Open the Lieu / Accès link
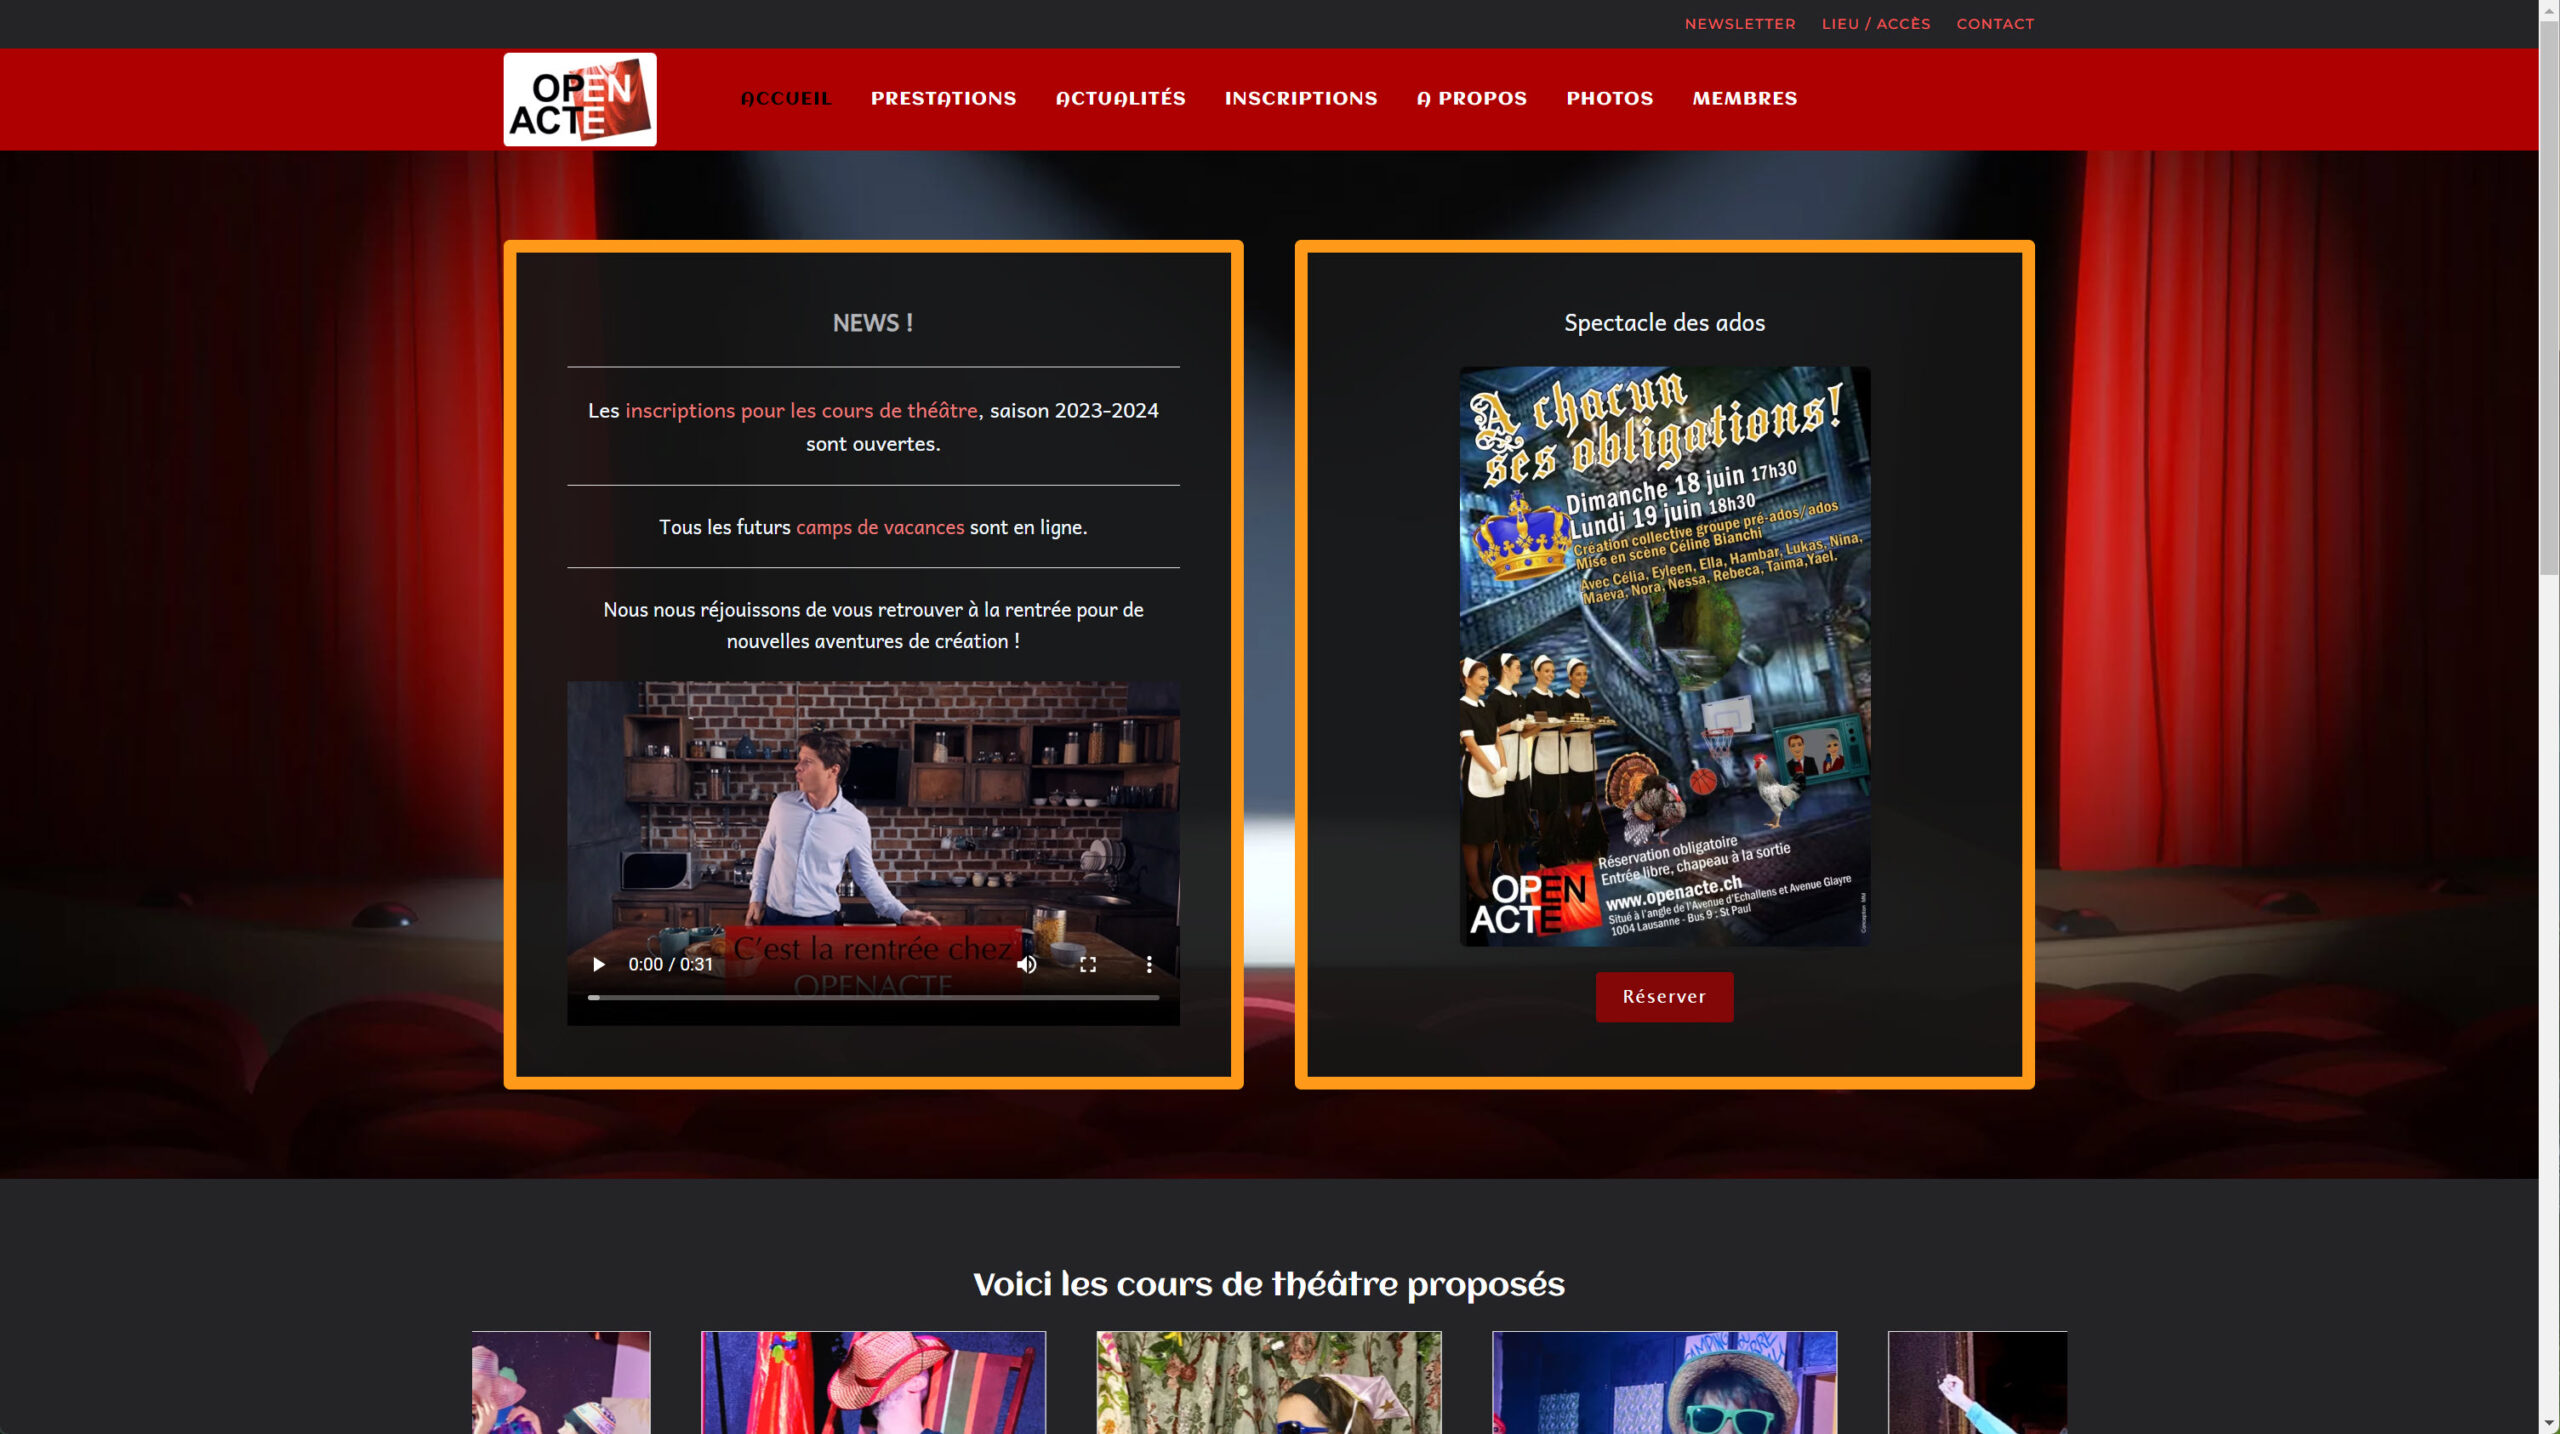The width and height of the screenshot is (2560, 1434). click(x=1875, y=23)
